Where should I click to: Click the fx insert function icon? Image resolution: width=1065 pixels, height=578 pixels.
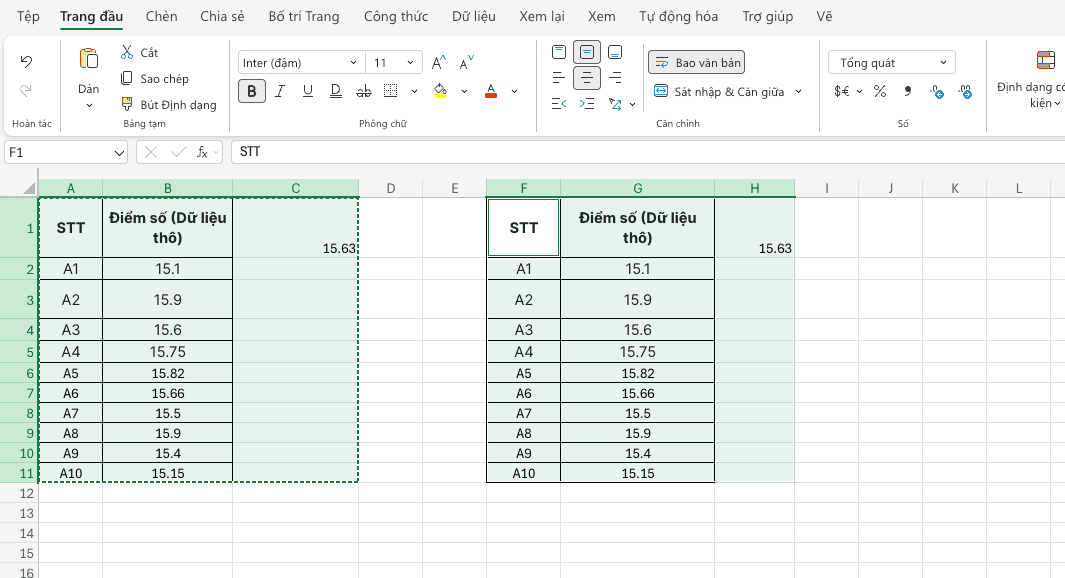pyautogui.click(x=202, y=152)
